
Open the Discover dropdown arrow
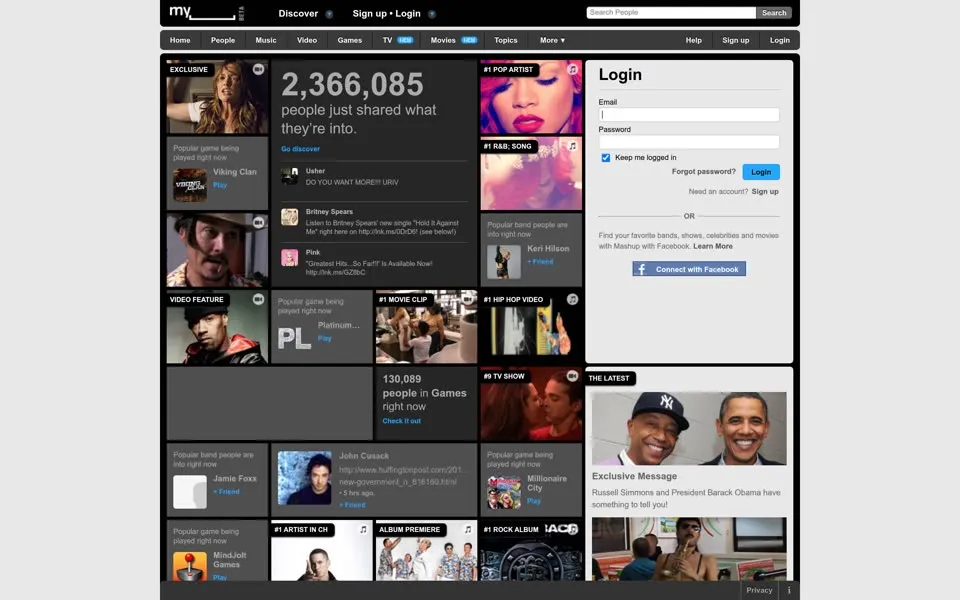point(329,14)
